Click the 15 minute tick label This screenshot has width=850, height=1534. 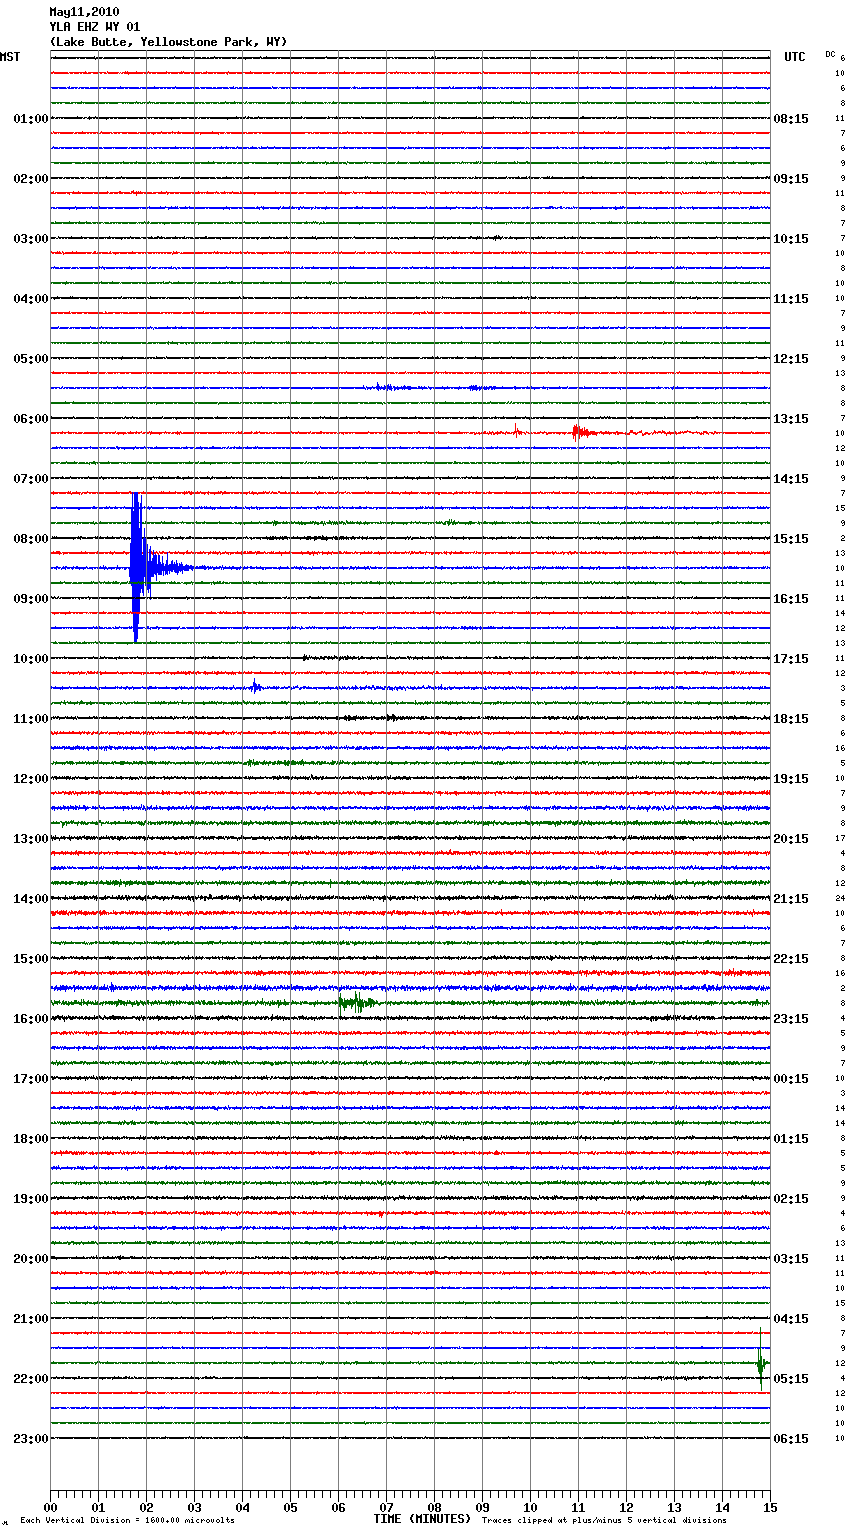click(x=769, y=1508)
